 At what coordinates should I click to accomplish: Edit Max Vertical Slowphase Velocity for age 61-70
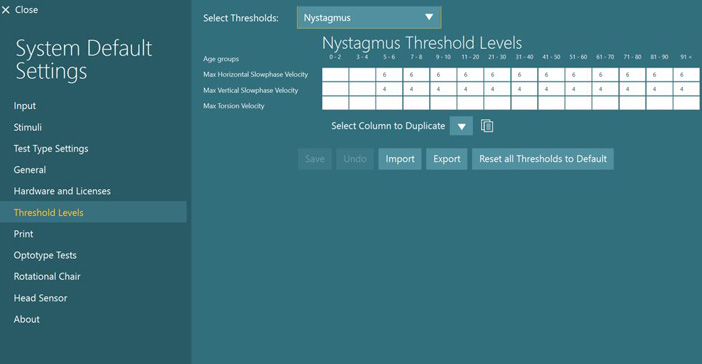click(605, 89)
